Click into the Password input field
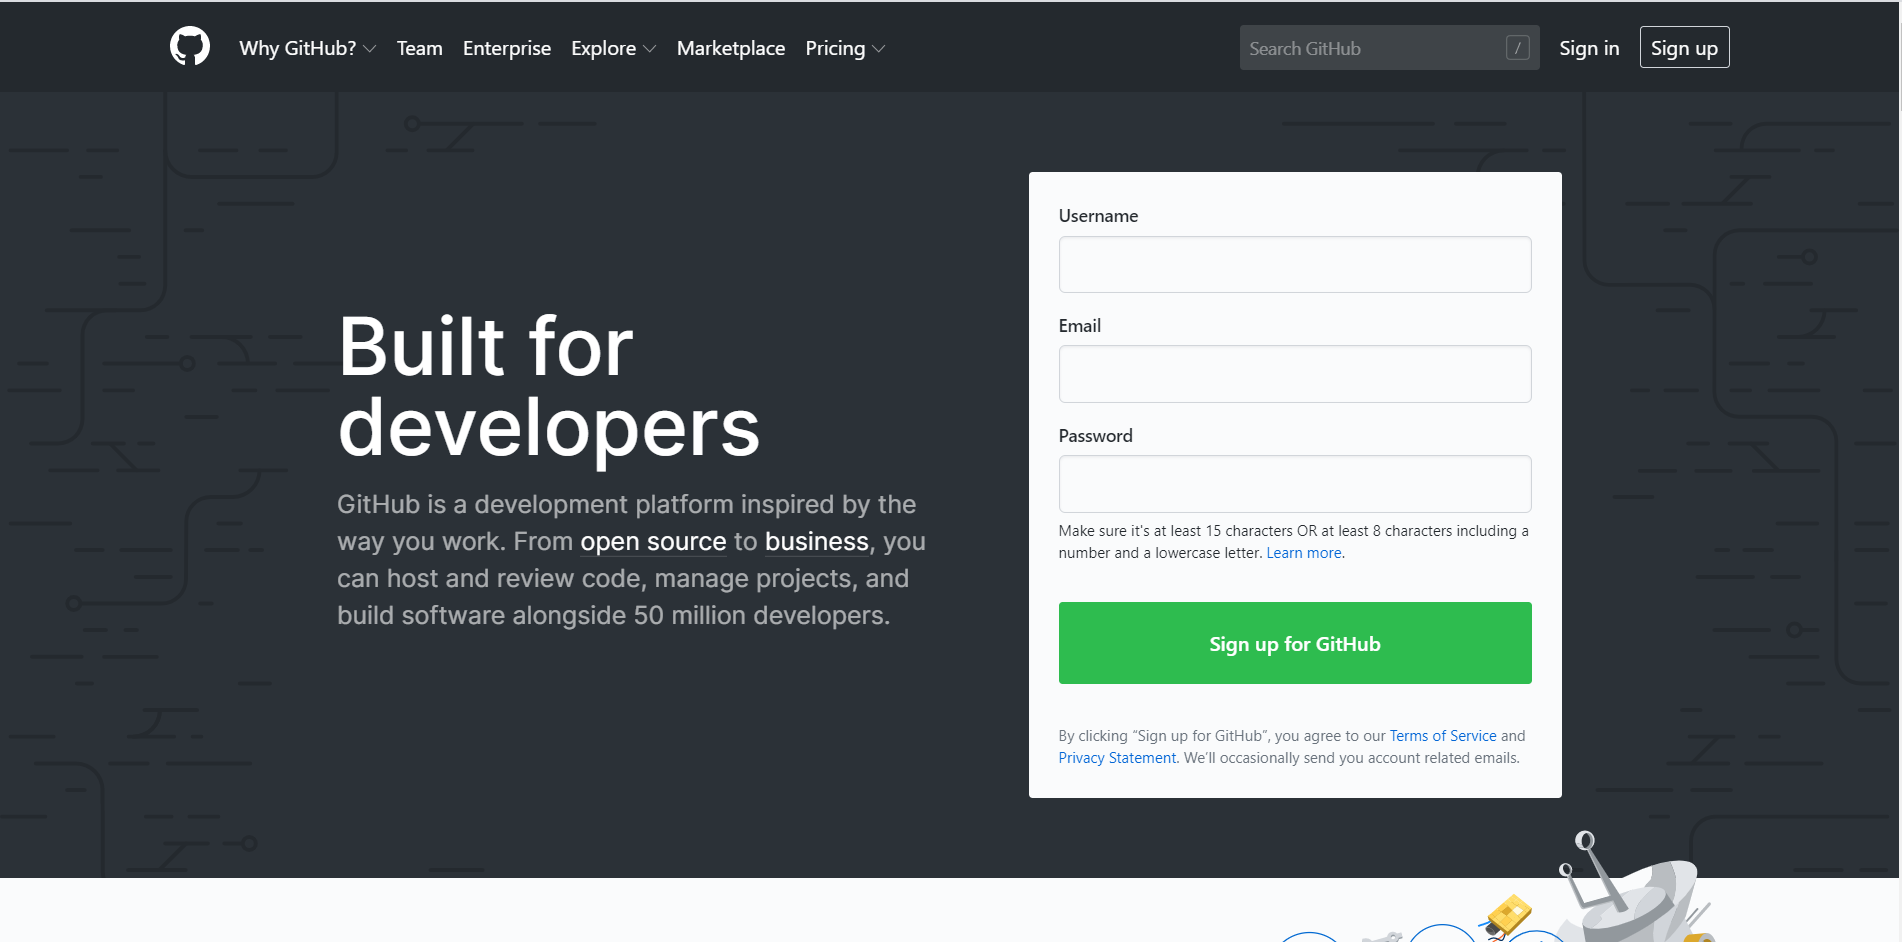 [x=1295, y=484]
